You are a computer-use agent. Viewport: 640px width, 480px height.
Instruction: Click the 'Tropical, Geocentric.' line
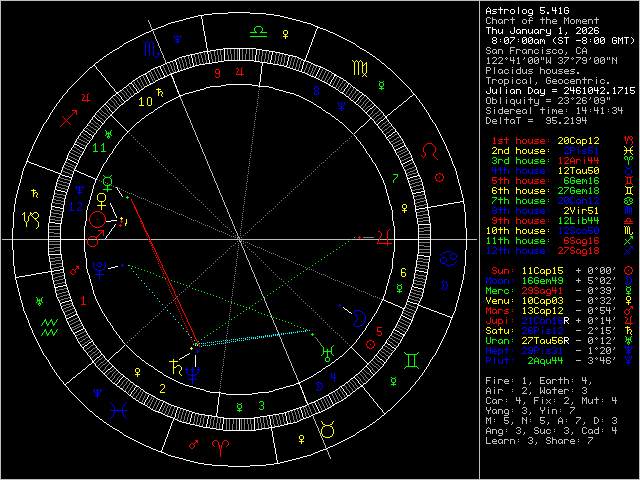[548, 81]
